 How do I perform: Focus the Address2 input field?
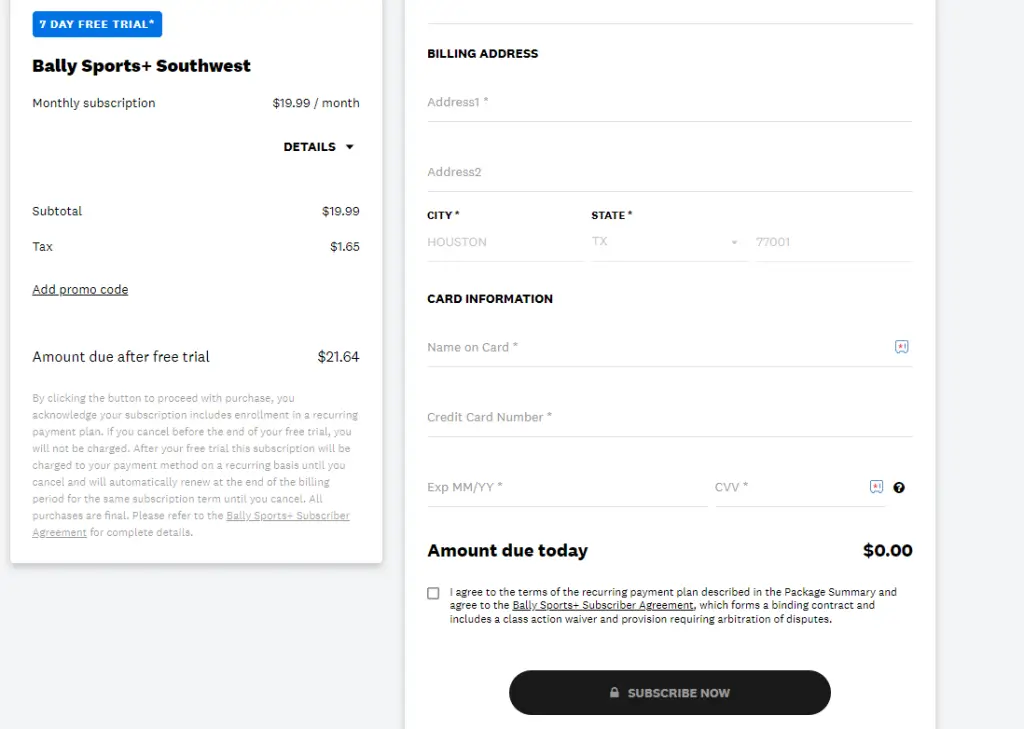[669, 172]
